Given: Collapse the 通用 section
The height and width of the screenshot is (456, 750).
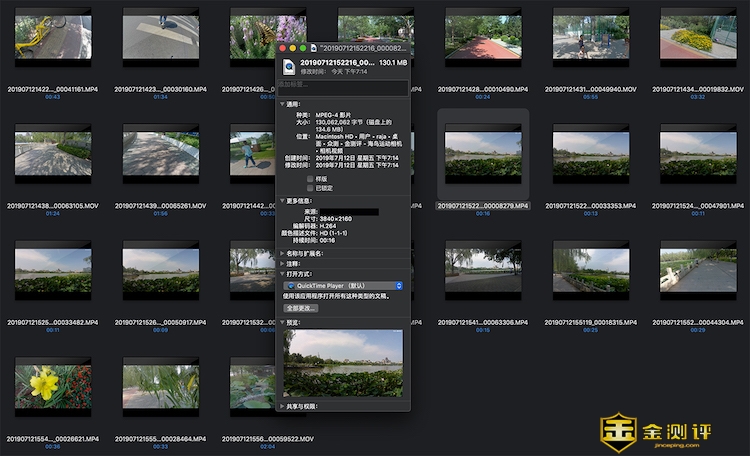Looking at the screenshot, I should [282, 104].
